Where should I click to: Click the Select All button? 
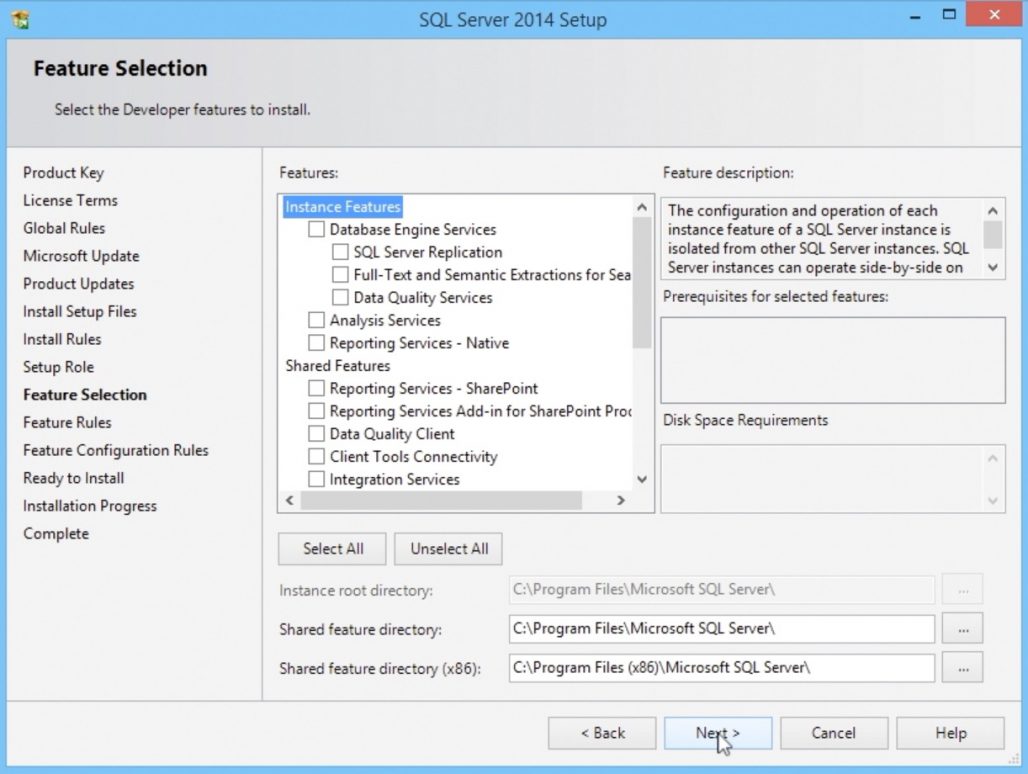pyautogui.click(x=331, y=548)
